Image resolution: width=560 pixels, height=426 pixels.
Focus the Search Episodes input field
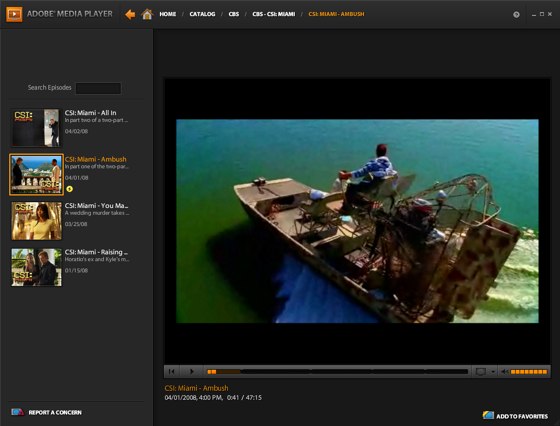[98, 88]
